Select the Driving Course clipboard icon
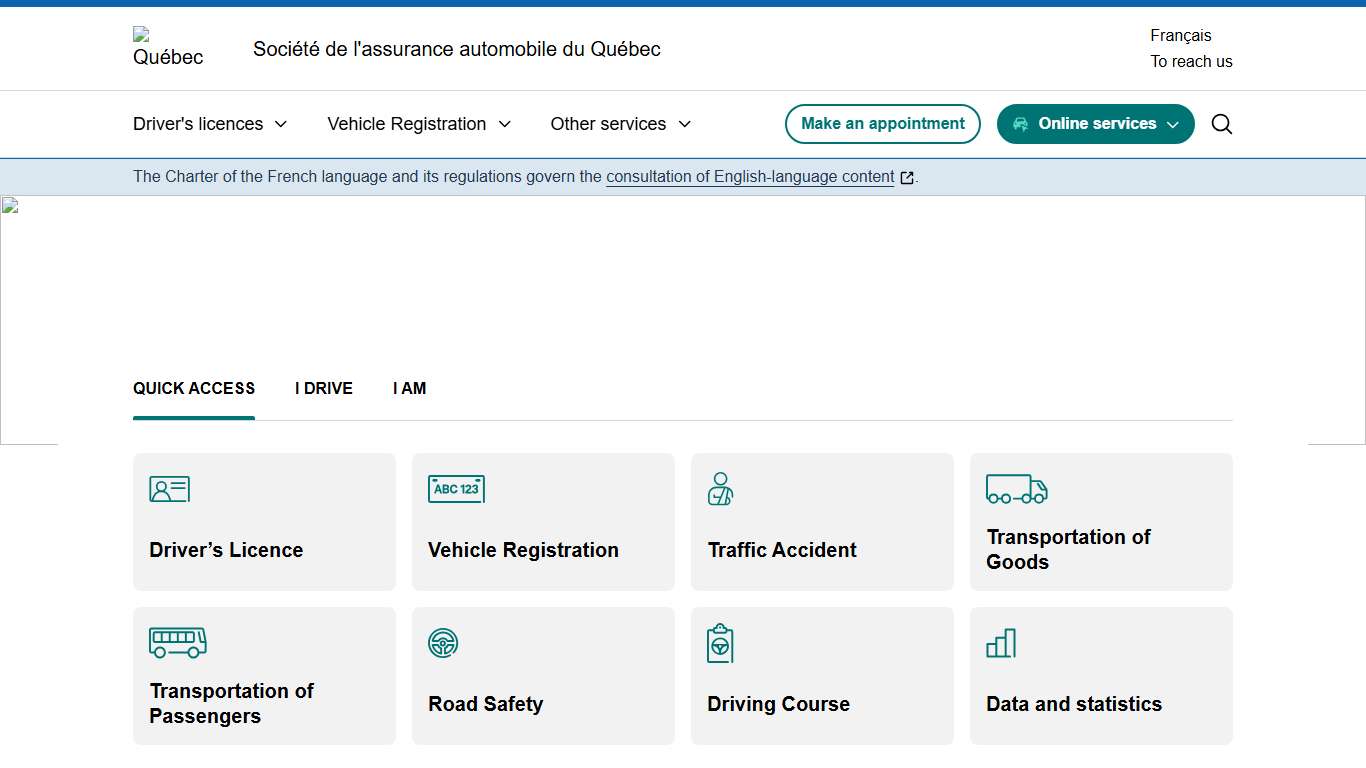The height and width of the screenshot is (768, 1366). point(721,643)
